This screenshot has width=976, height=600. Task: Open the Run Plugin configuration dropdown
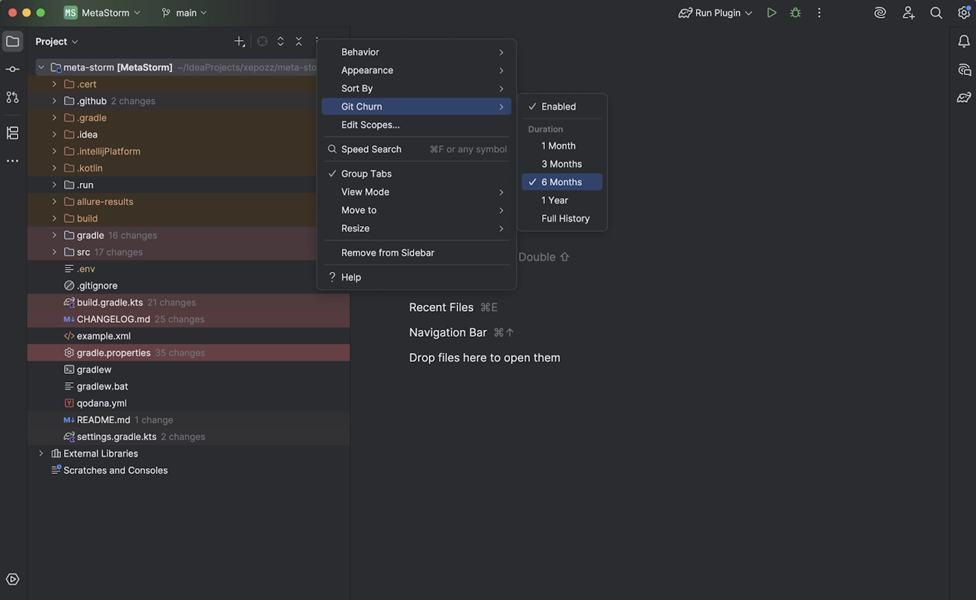pyautogui.click(x=715, y=12)
